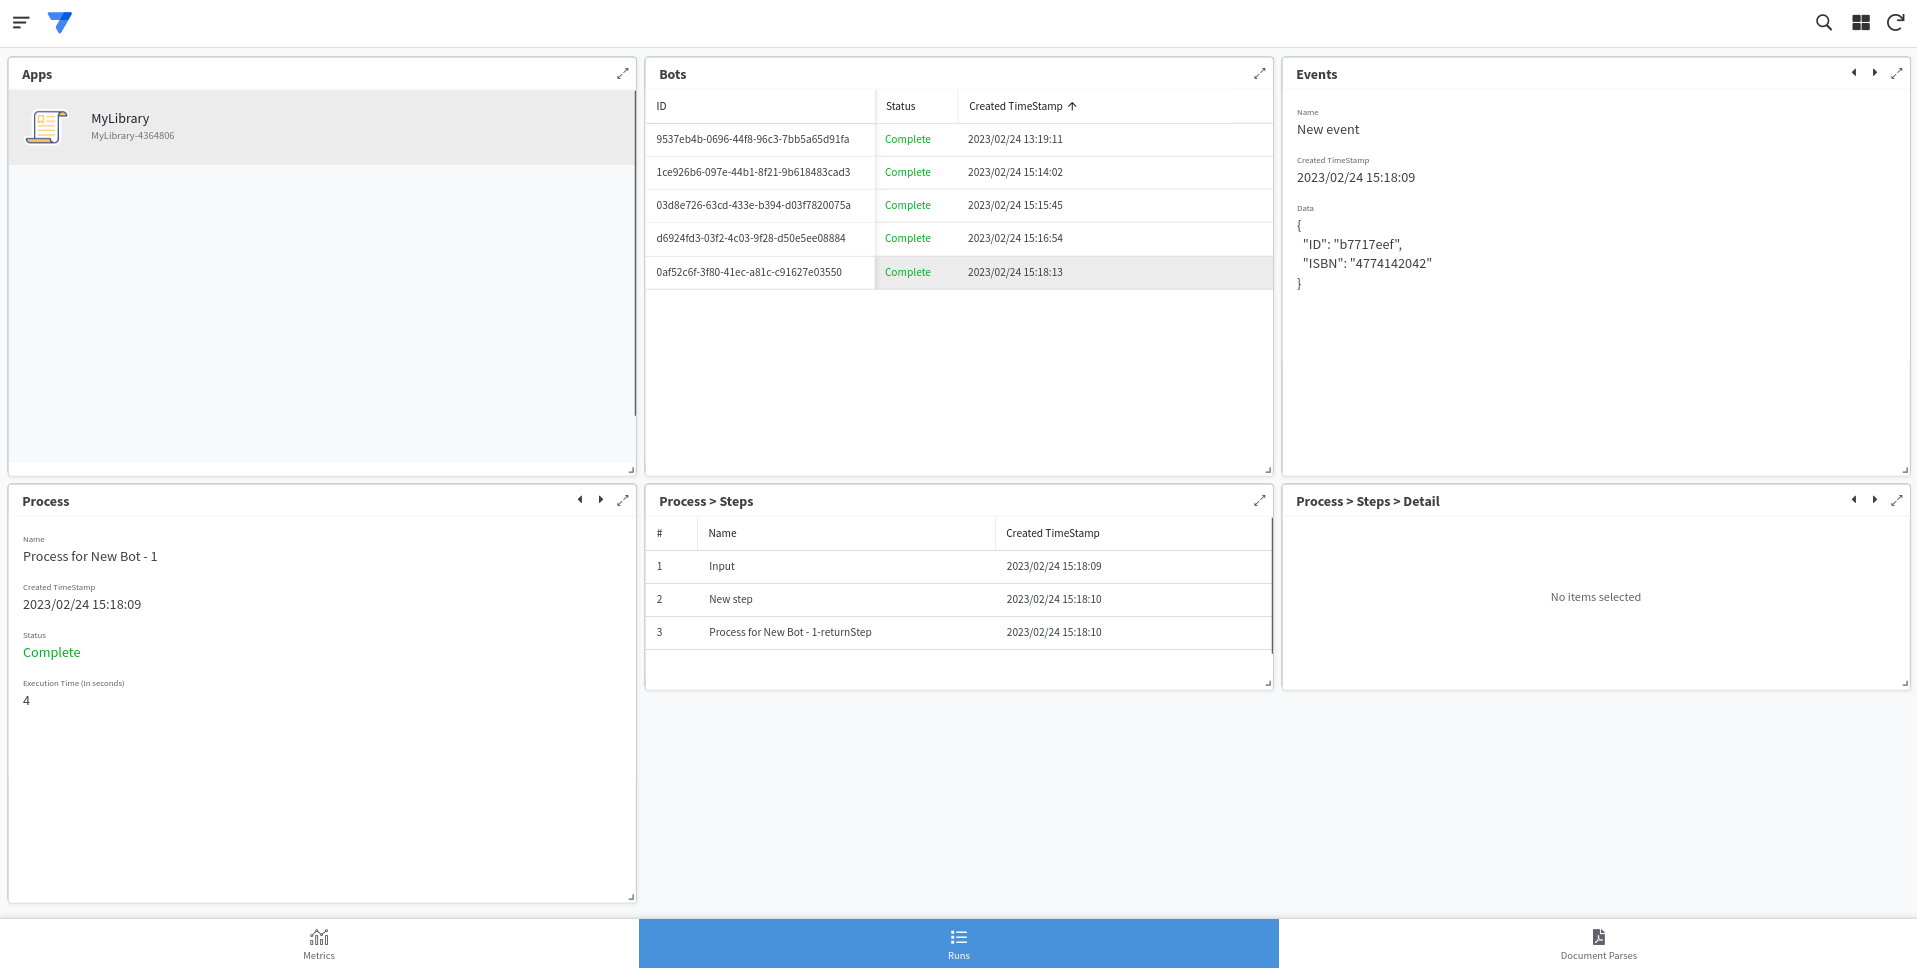Expand the Events panel to fullscreen
This screenshot has width=1917, height=968.
click(x=1897, y=73)
